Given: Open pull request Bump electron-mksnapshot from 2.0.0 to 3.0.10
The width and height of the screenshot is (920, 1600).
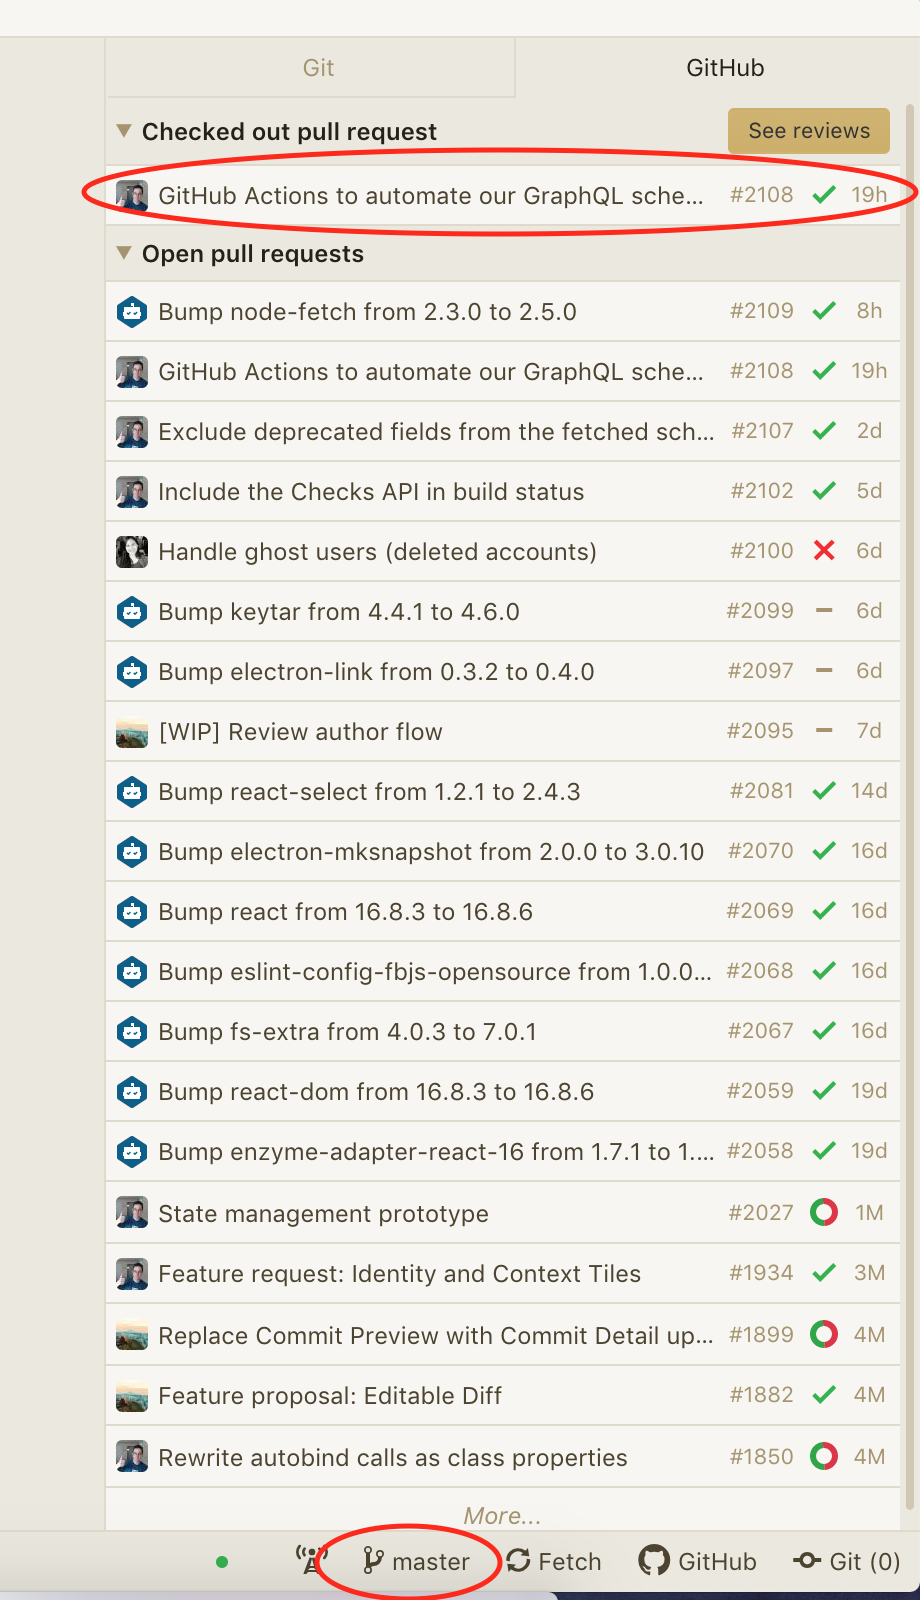Looking at the screenshot, I should [502, 851].
